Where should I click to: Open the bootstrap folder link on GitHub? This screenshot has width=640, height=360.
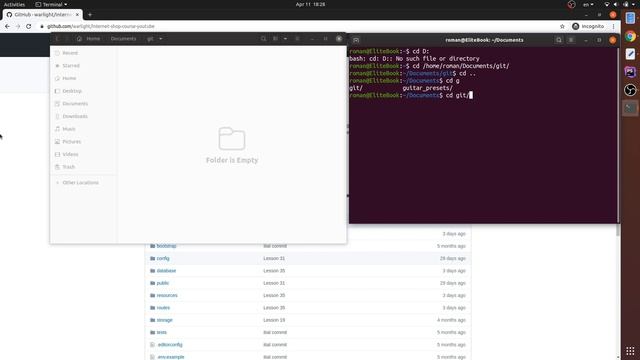[x=166, y=246]
